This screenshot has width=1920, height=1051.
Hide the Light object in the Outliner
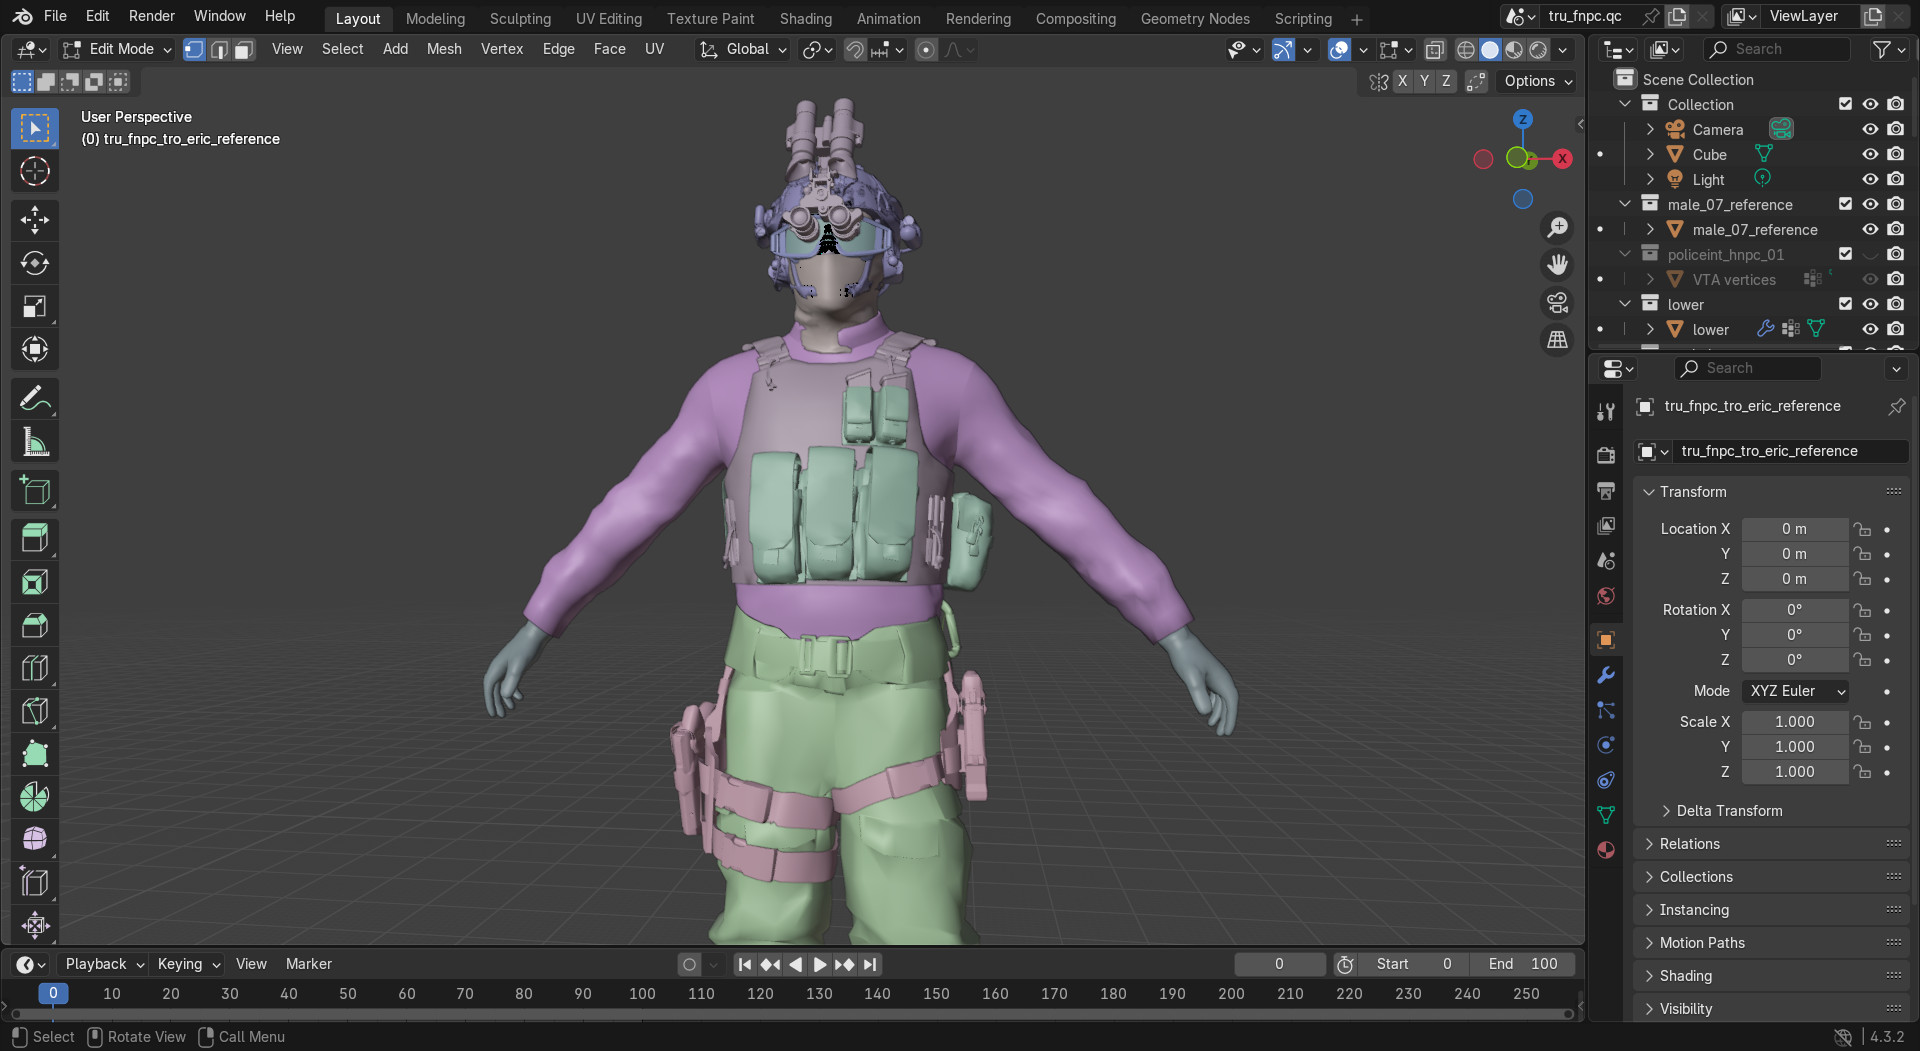tap(1869, 179)
